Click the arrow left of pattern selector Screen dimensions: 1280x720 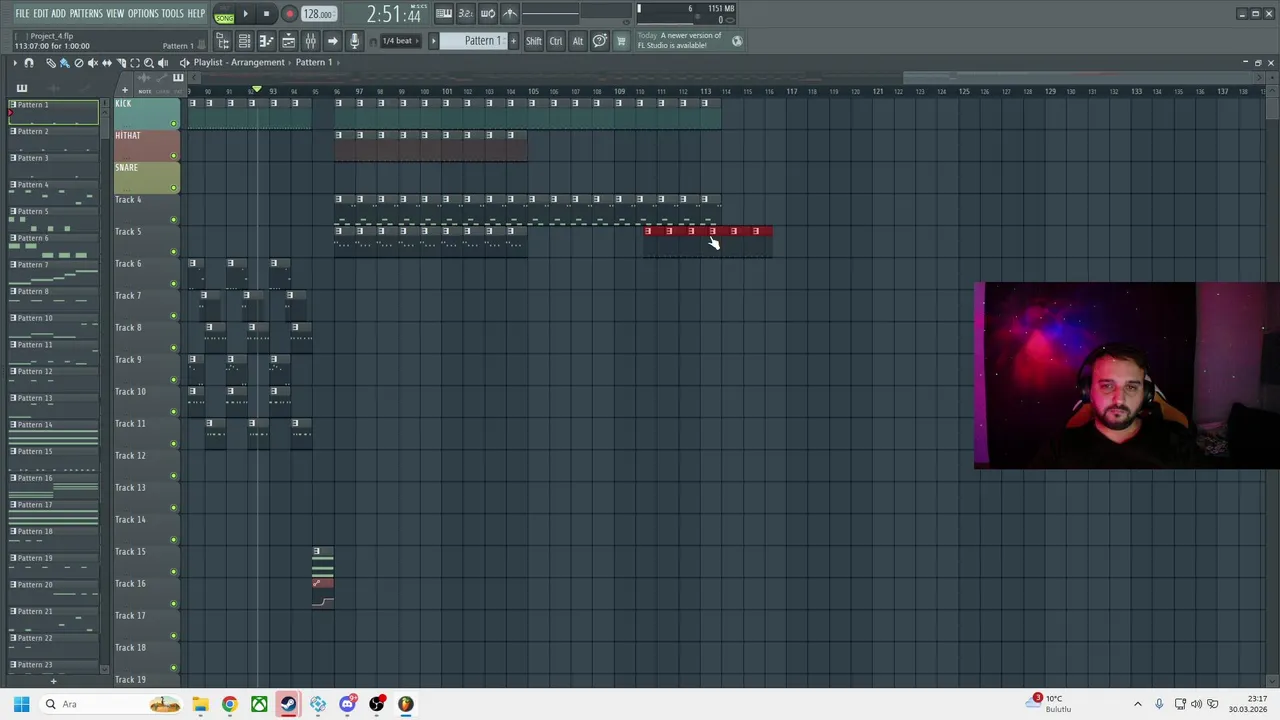point(433,41)
